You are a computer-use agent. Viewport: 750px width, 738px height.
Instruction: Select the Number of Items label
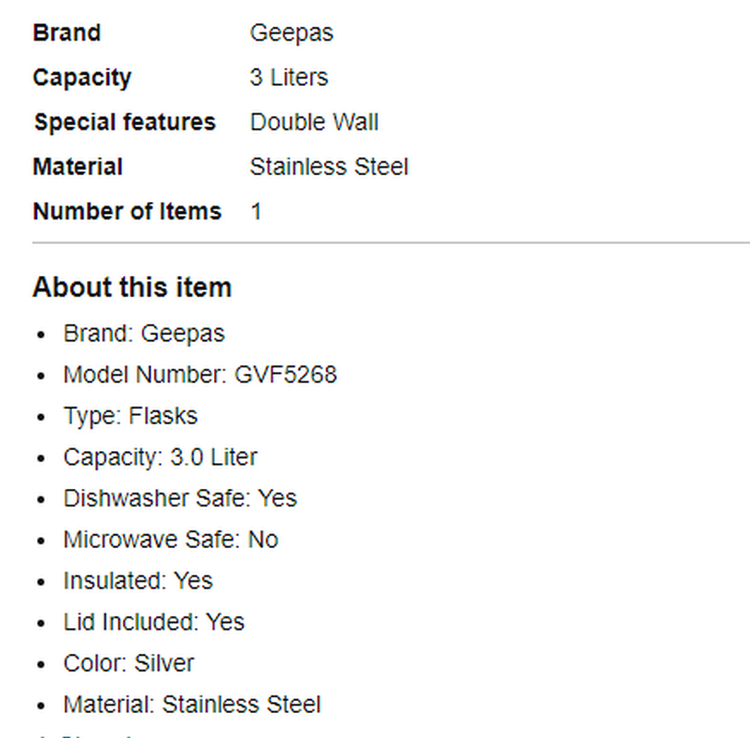tap(127, 212)
